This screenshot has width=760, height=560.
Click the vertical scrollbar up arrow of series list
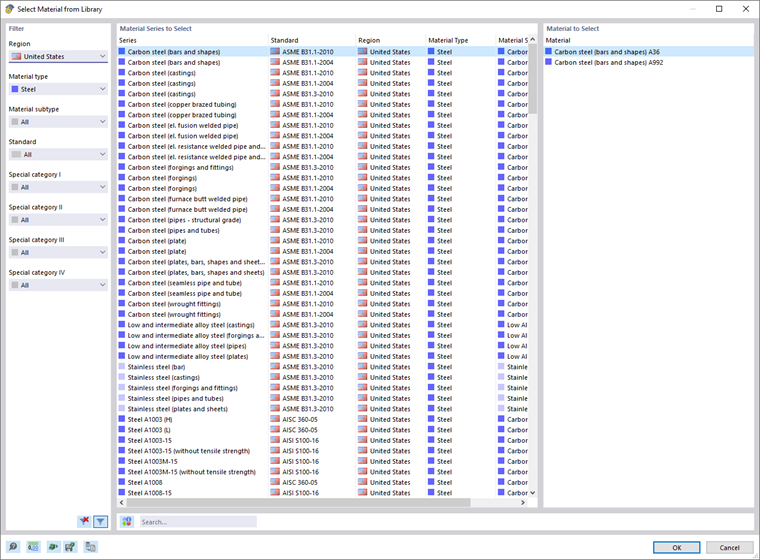533,39
